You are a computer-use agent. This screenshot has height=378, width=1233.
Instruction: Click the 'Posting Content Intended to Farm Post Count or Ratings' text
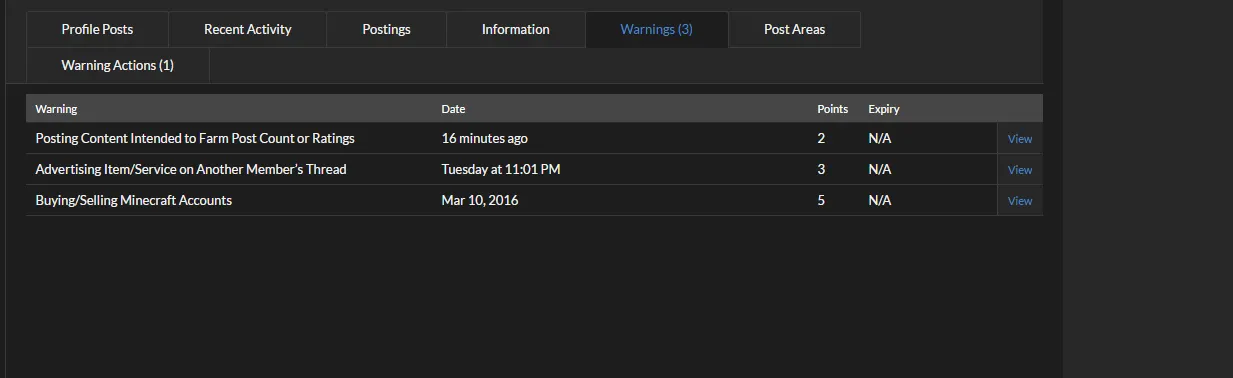pyautogui.click(x=195, y=138)
